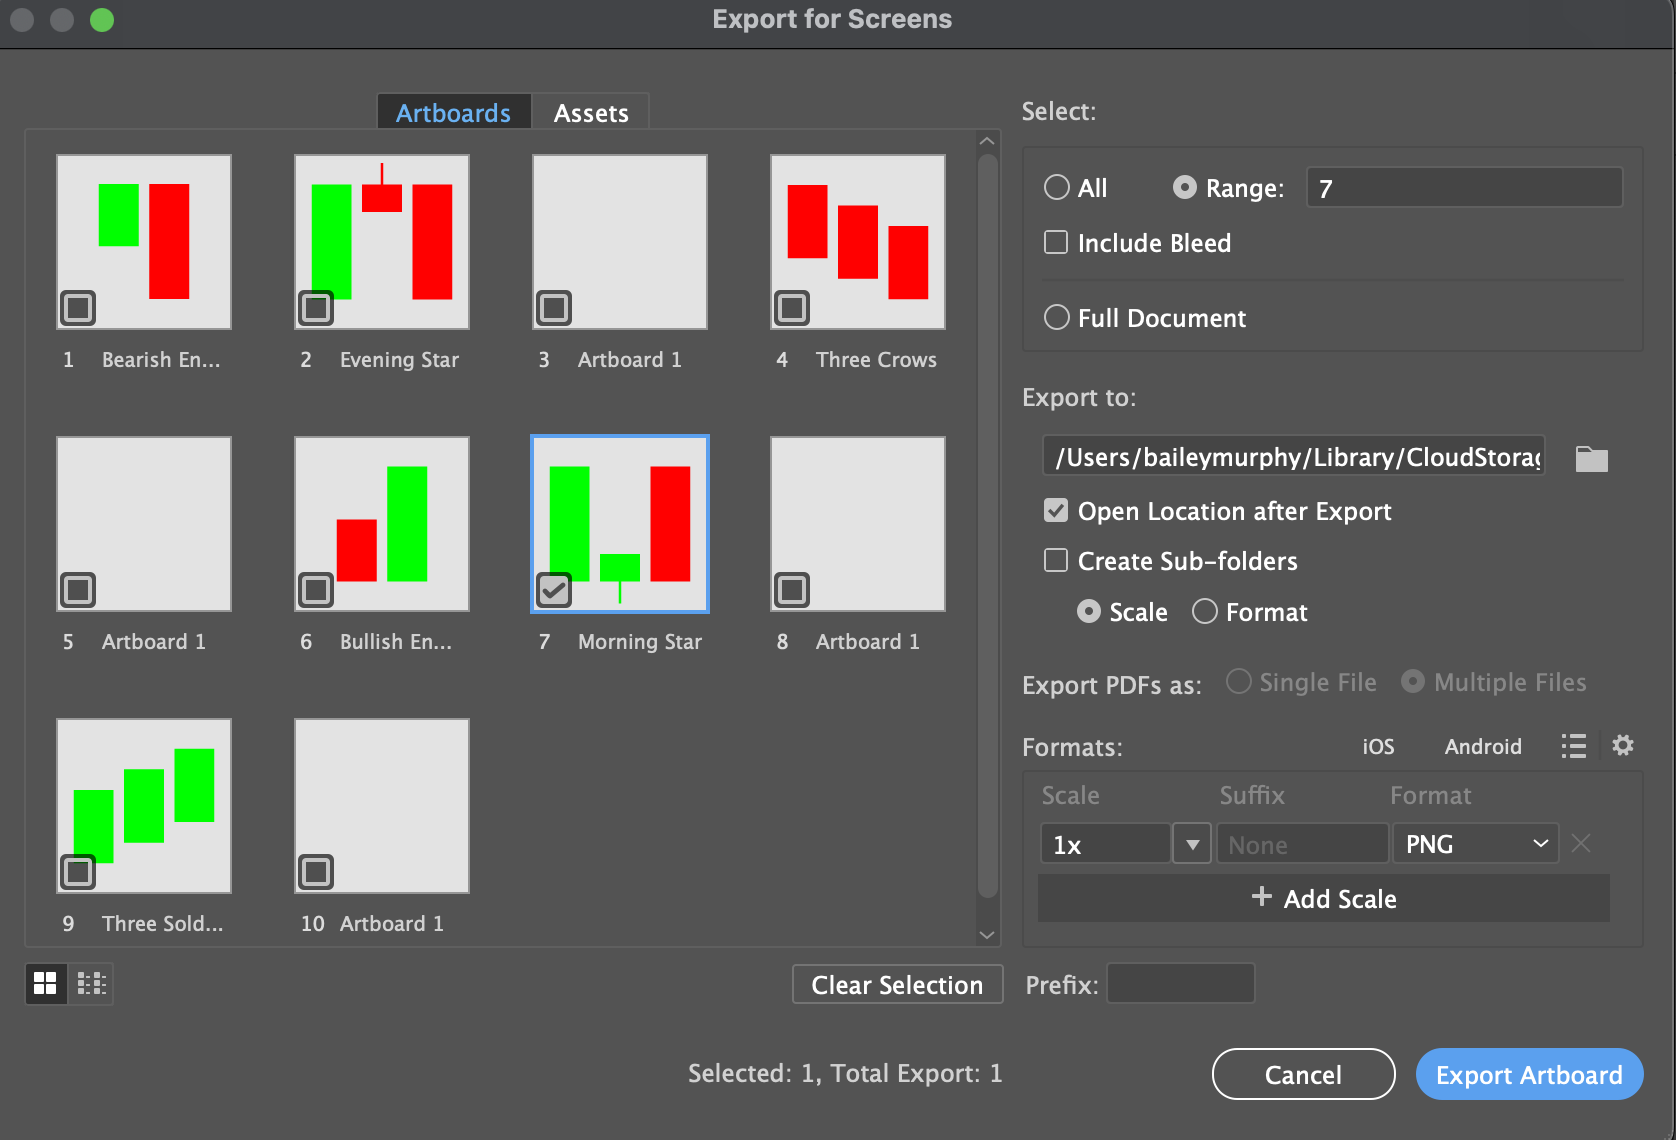Uncheck the Morning Star artboard checkbox

(555, 591)
